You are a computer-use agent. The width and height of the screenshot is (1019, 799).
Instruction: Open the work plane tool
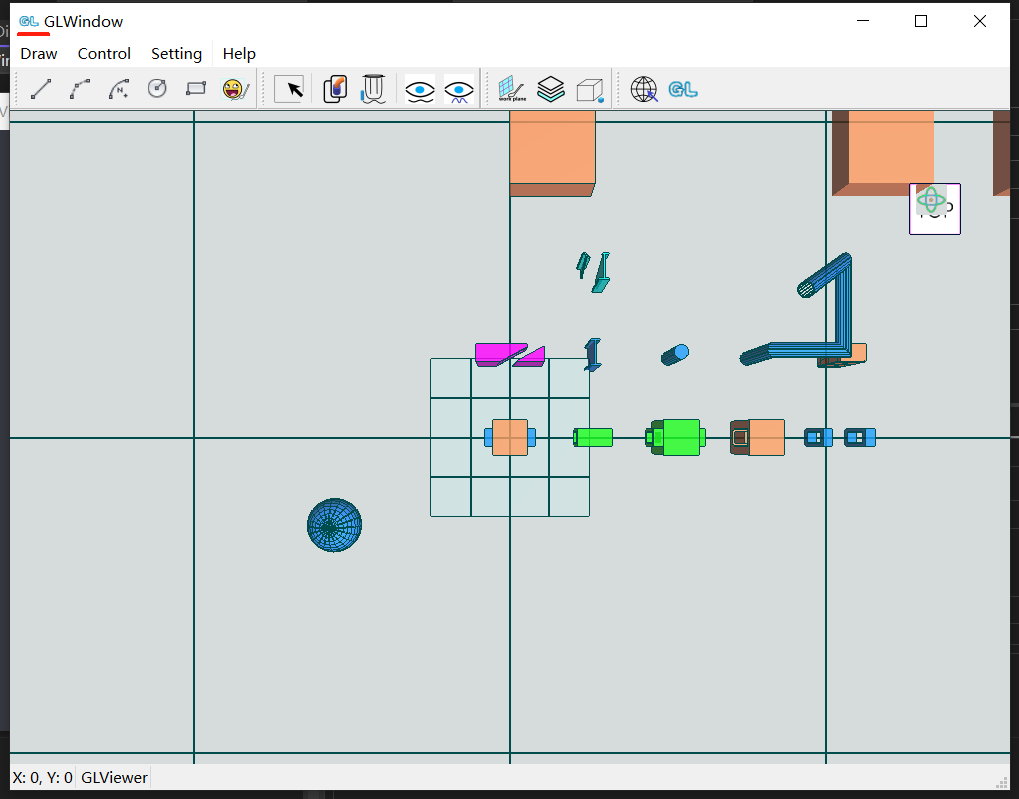(512, 89)
